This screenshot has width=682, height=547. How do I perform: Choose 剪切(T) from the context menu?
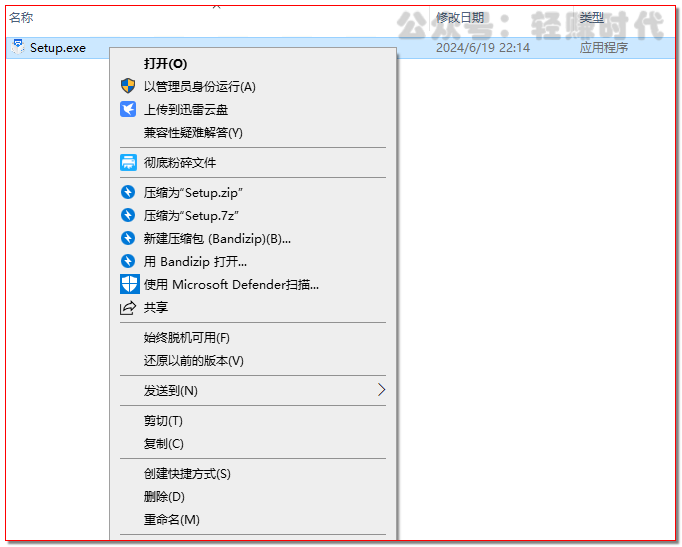[163, 421]
